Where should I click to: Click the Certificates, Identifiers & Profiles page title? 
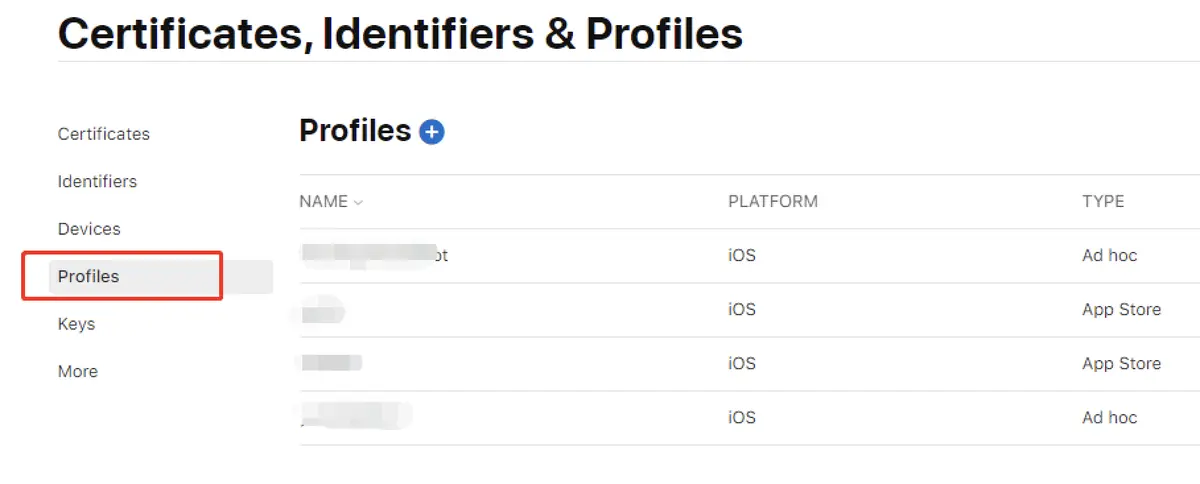tap(400, 33)
